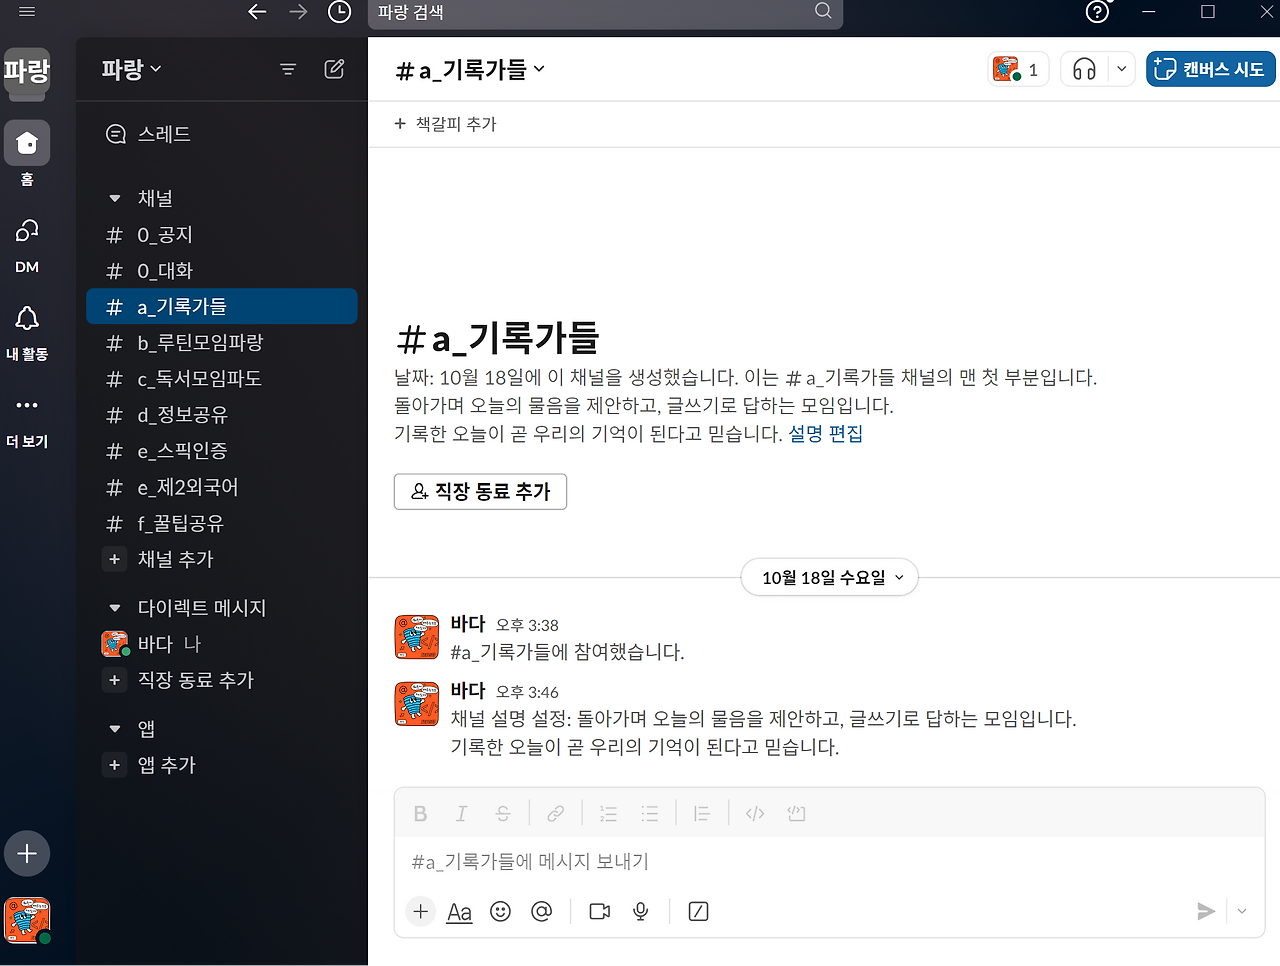Collapse the 채널 section chevron
The width and height of the screenshot is (1280, 966).
pyautogui.click(x=113, y=198)
